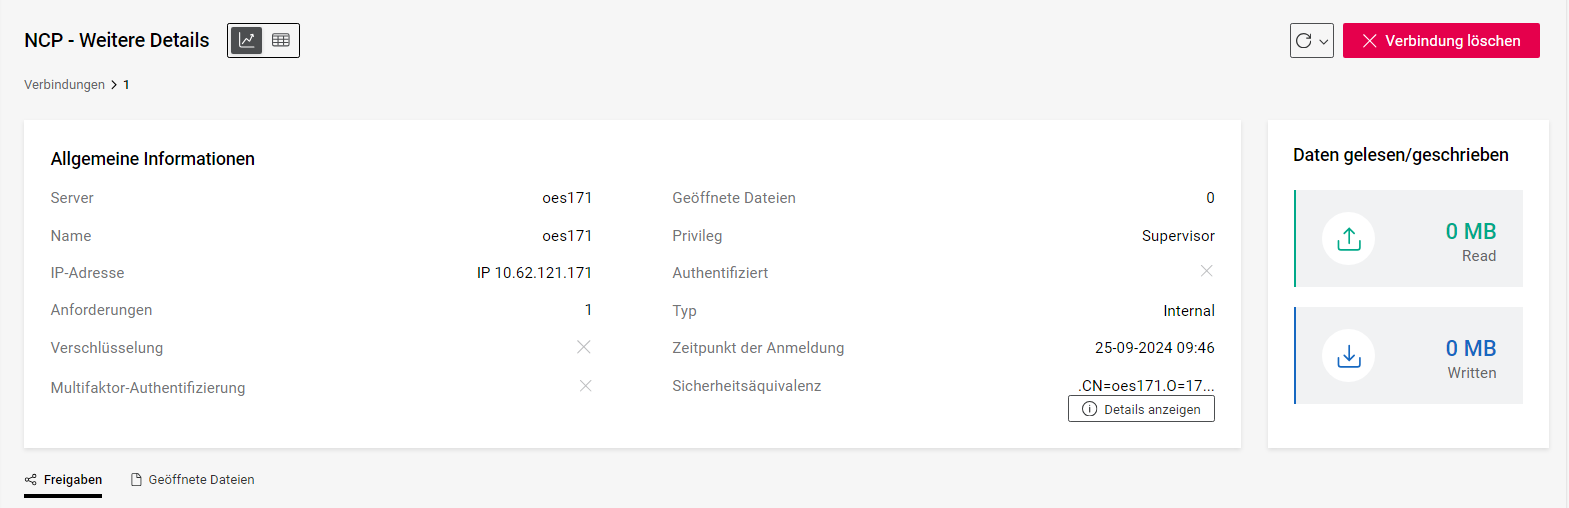Click the file icon on Geöffnete Dateien tab
The width and height of the screenshot is (1569, 508).
137,480
